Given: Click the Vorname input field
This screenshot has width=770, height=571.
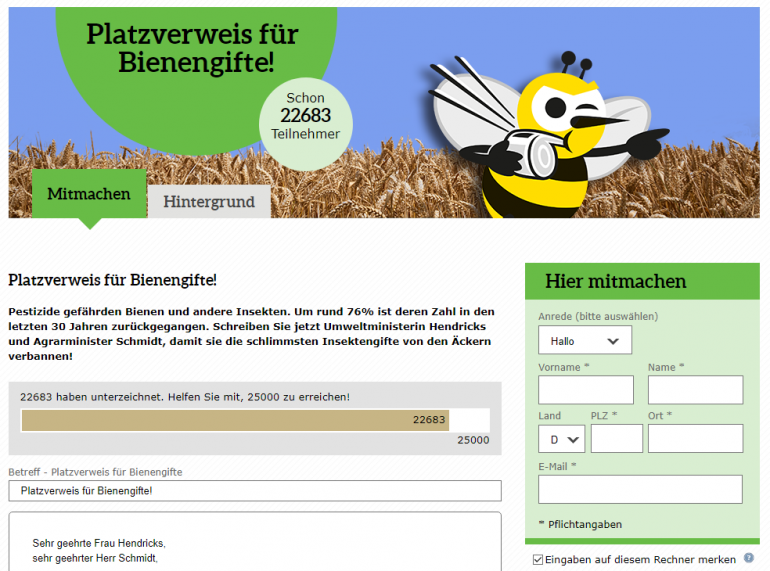Looking at the screenshot, I should 586,390.
